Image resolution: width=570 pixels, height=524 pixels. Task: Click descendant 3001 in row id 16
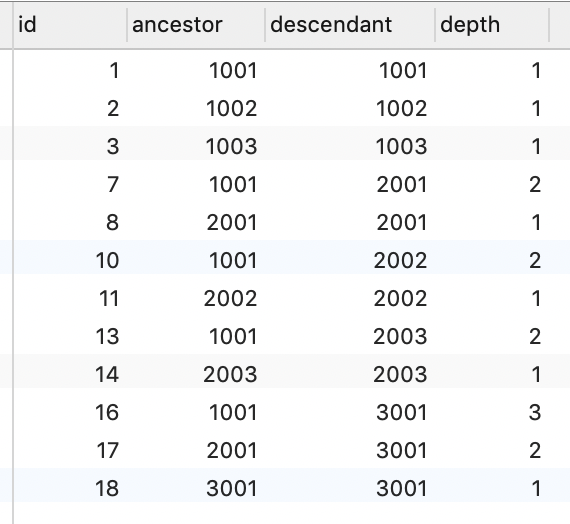[x=402, y=412]
